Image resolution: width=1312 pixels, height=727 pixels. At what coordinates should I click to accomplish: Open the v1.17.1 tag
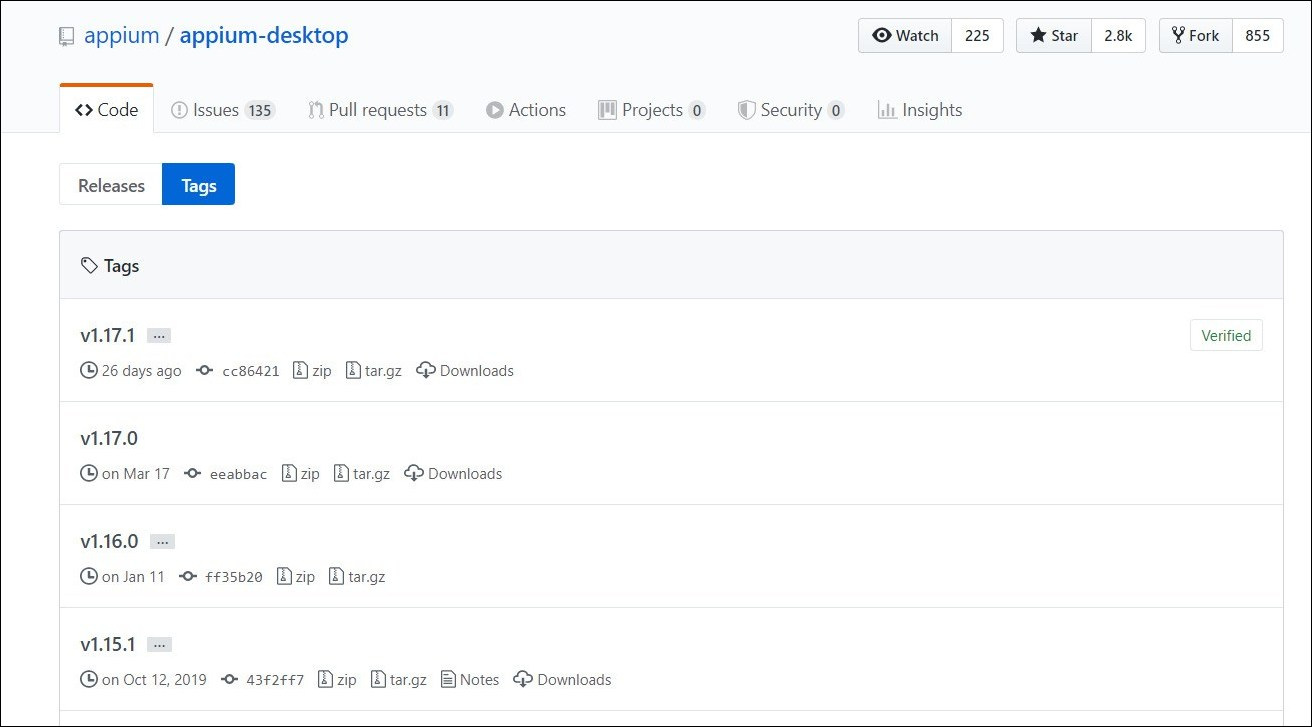pyautogui.click(x=107, y=335)
